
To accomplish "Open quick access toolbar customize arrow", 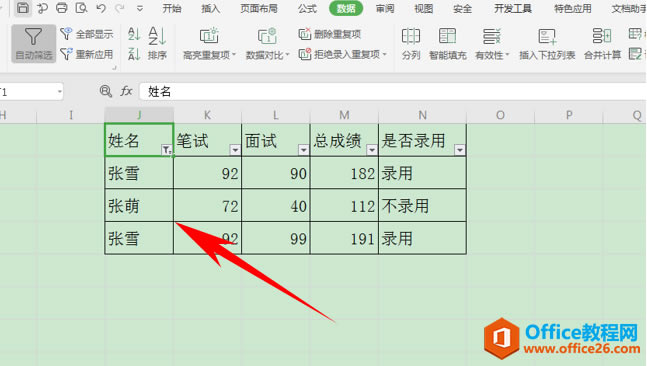I will click(x=140, y=8).
